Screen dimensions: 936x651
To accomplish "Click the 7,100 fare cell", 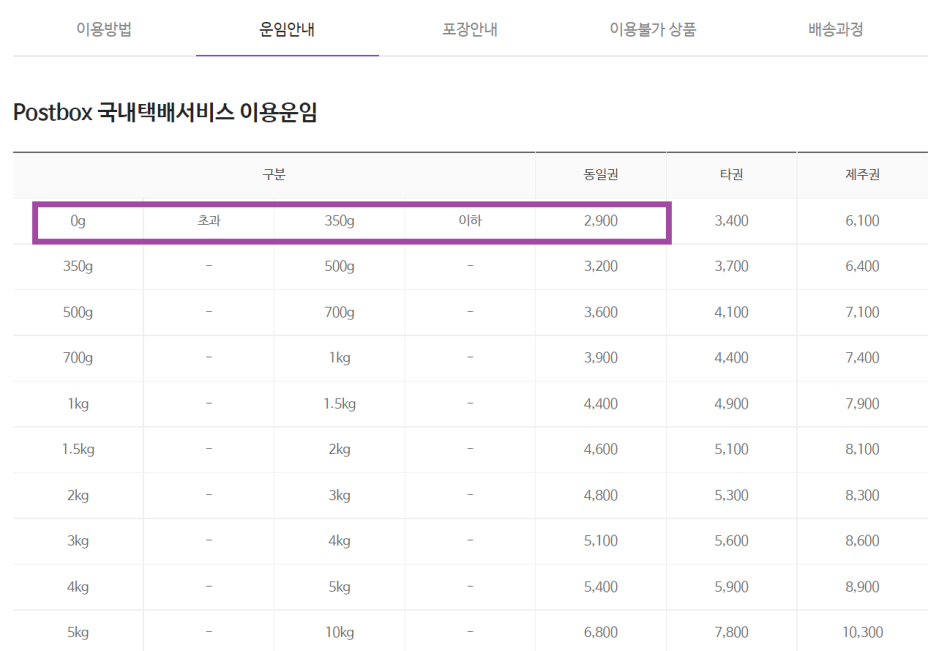I will (x=862, y=312).
